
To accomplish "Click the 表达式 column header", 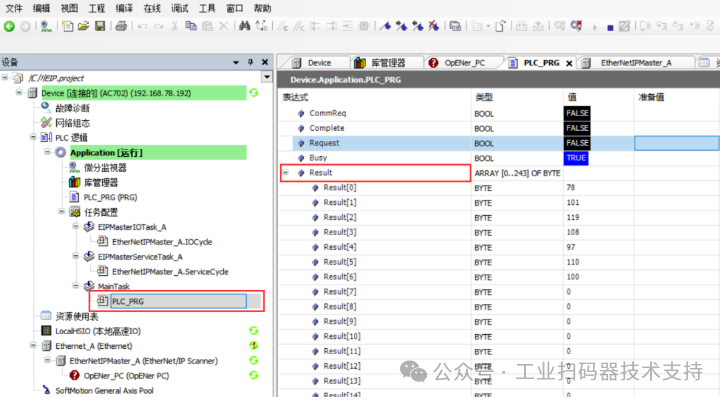I will tap(295, 97).
